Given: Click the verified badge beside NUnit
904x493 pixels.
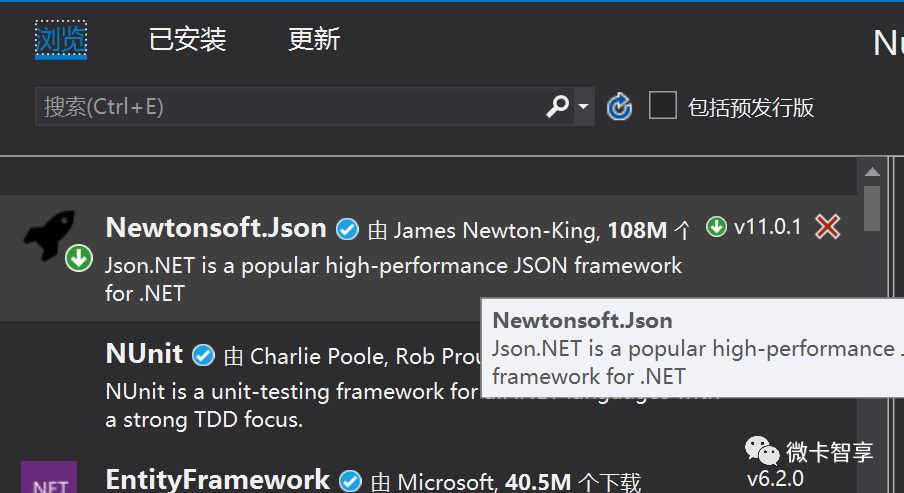Looking at the screenshot, I should point(204,355).
